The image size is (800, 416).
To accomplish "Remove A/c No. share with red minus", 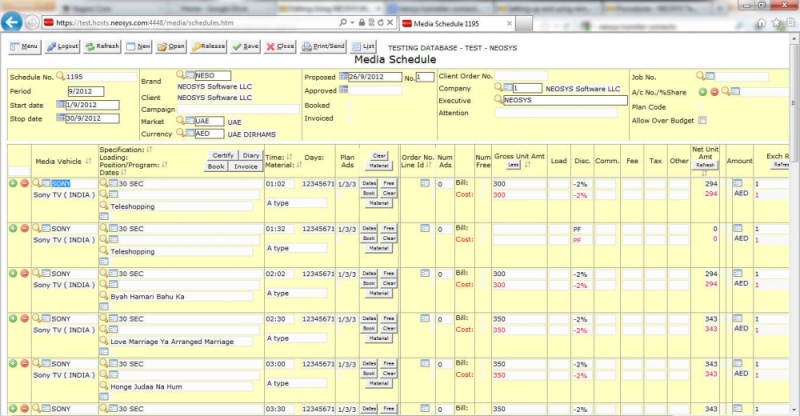I will coord(714,92).
